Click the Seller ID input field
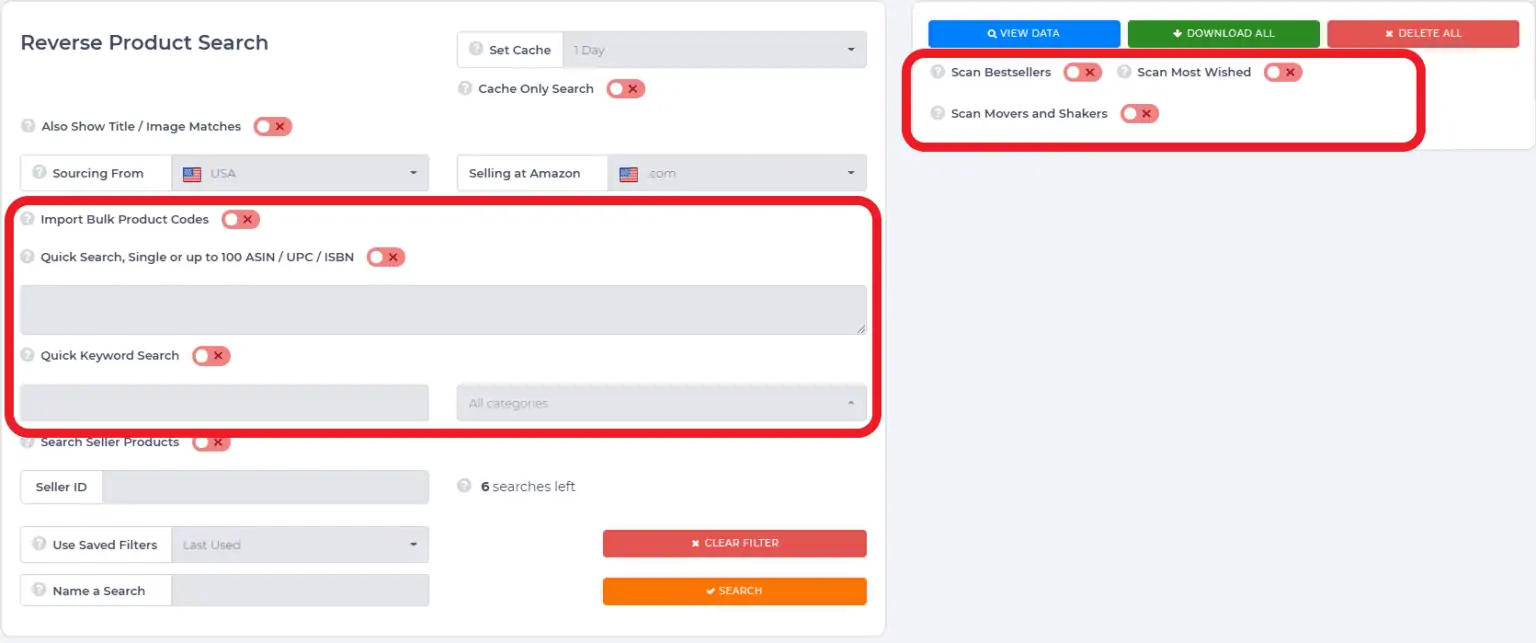 pyautogui.click(x=266, y=487)
